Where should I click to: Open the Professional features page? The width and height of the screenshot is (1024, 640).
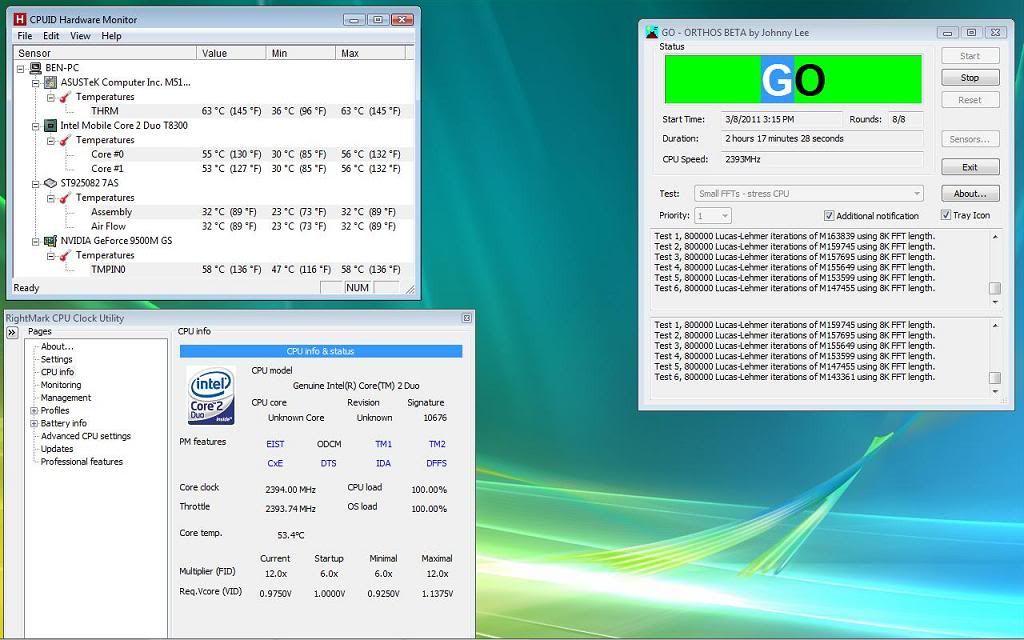[x=82, y=462]
